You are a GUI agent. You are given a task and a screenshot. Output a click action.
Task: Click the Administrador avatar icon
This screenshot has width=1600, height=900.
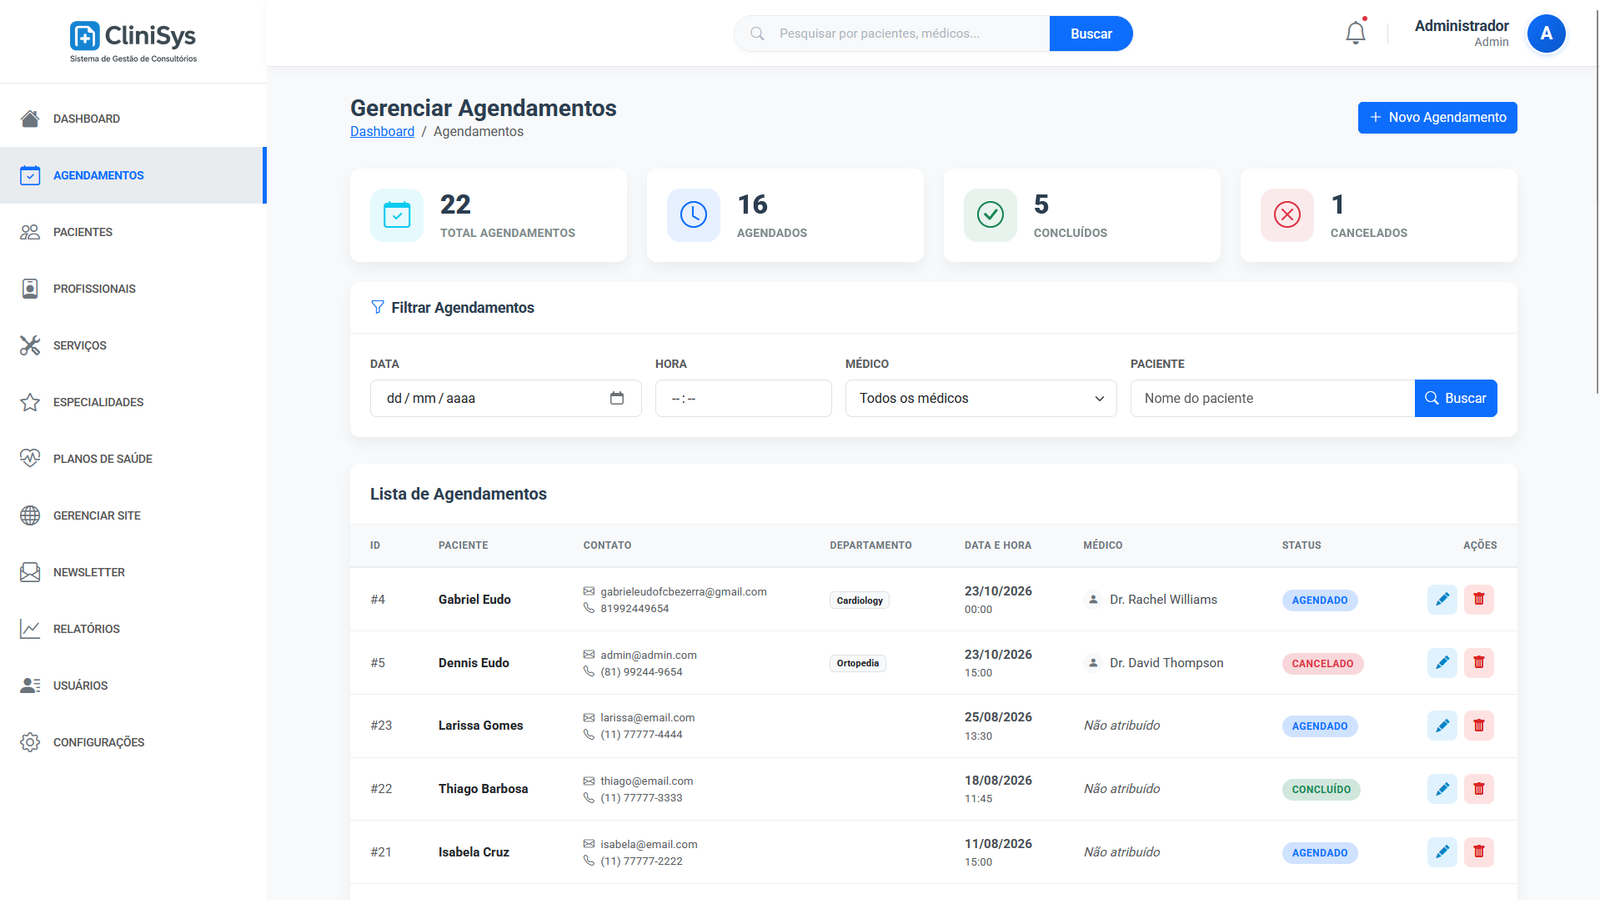[1545, 34]
